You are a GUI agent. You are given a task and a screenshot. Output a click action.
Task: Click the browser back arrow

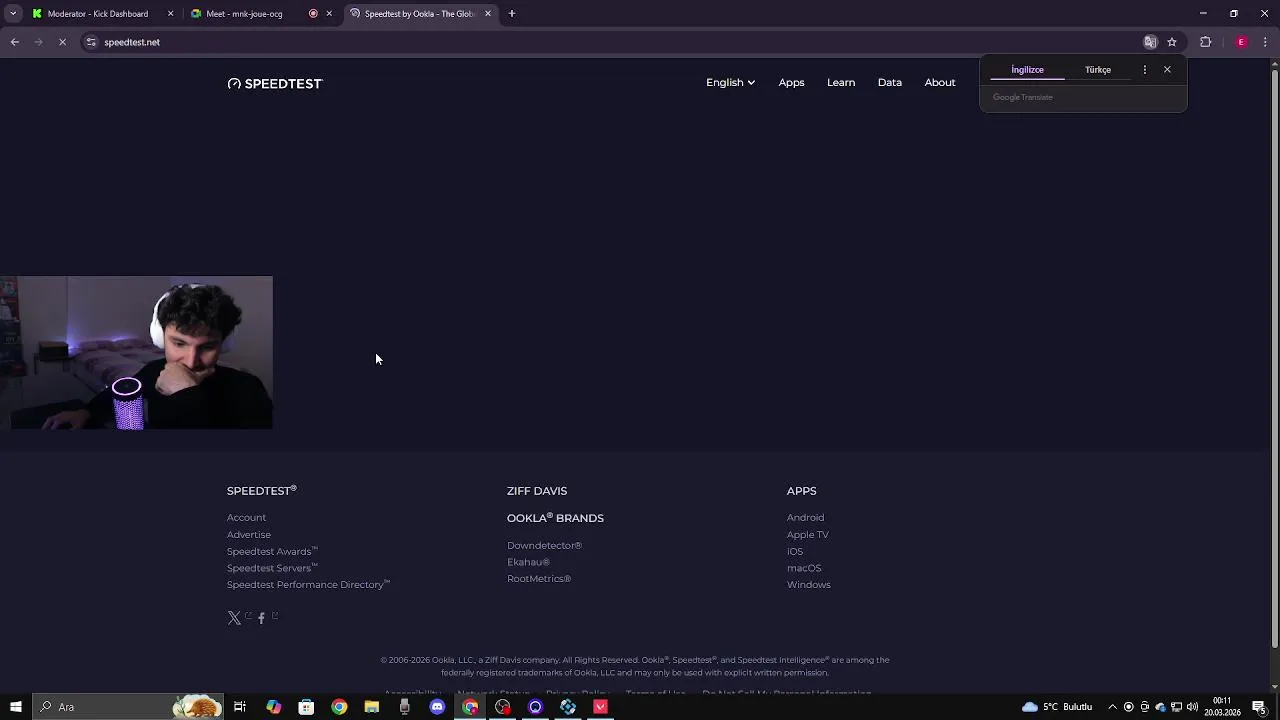tap(15, 42)
